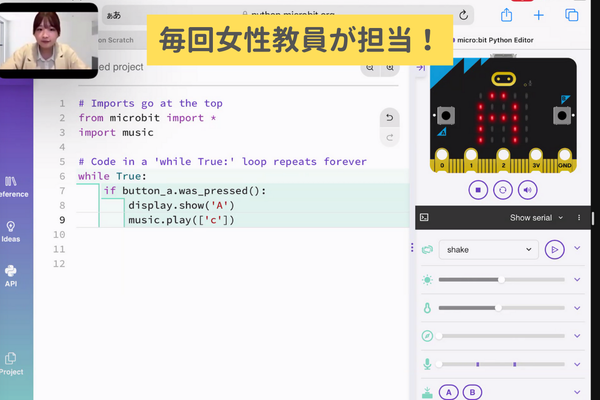Zoom in the code editor
Screen dimensions: 600x400
click(390, 68)
